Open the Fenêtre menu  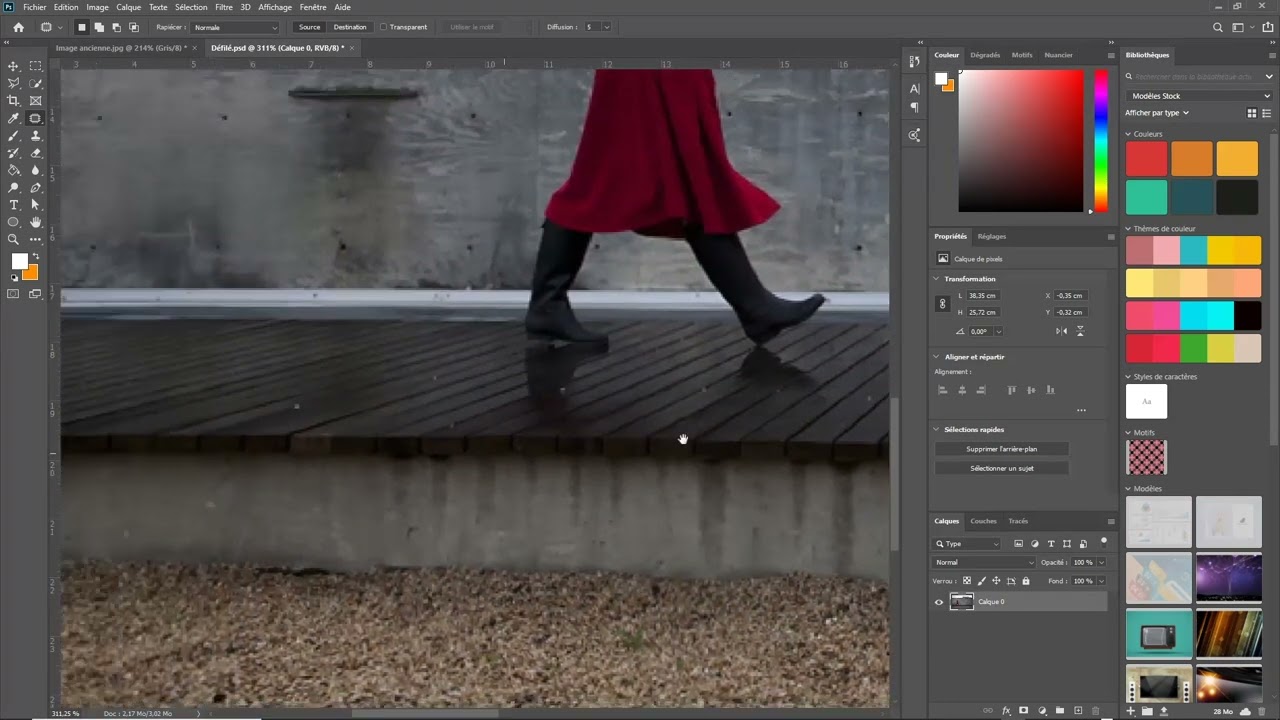click(313, 7)
